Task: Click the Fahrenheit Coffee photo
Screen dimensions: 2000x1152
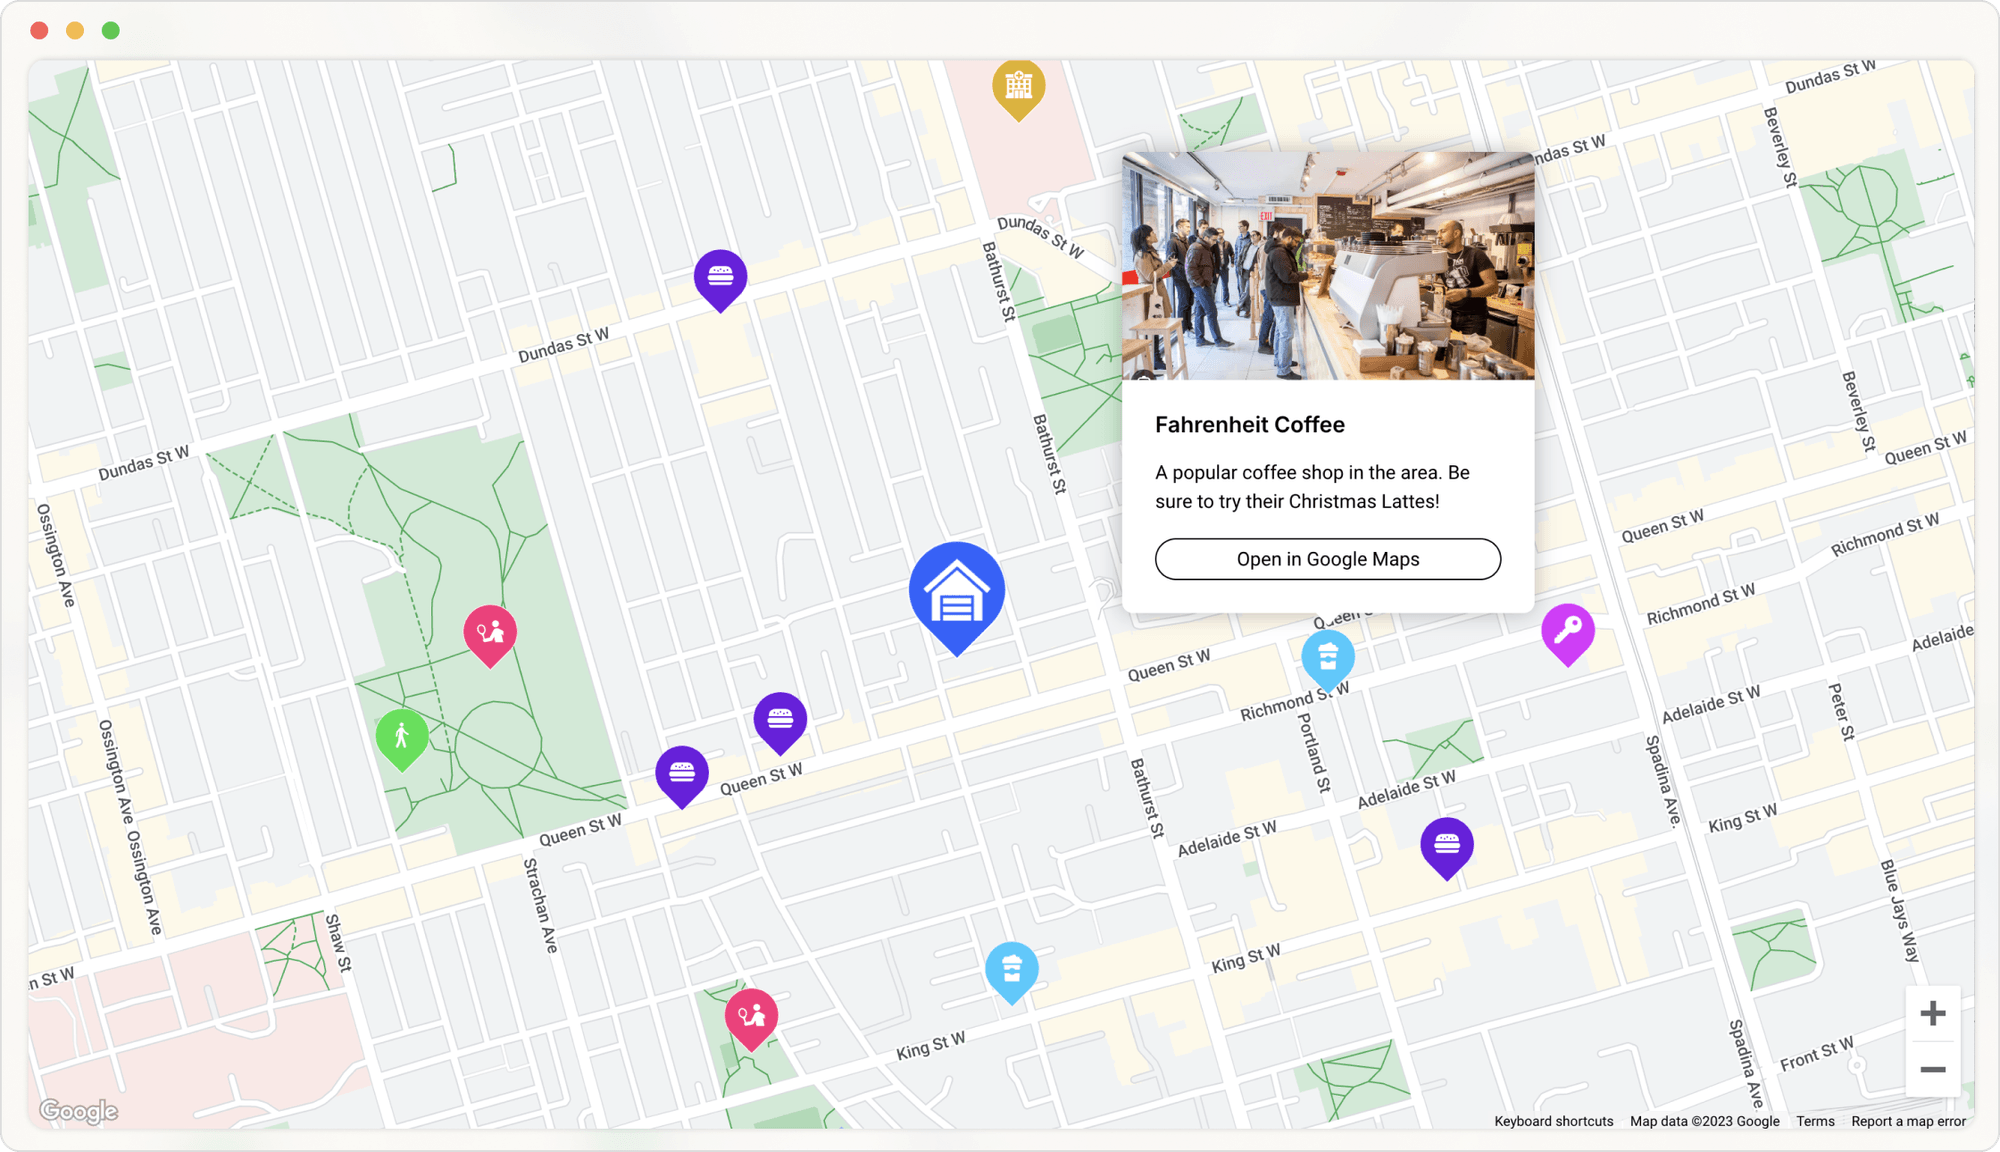Action: coord(1328,268)
